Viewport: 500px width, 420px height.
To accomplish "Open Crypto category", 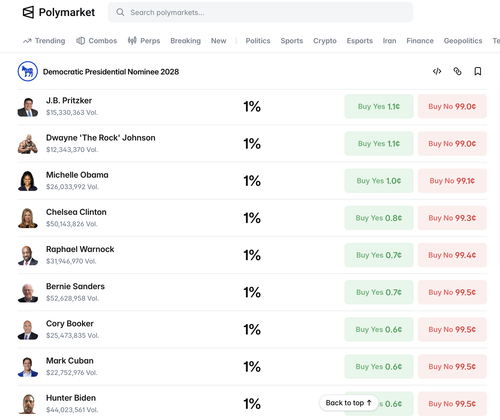I will [x=325, y=41].
